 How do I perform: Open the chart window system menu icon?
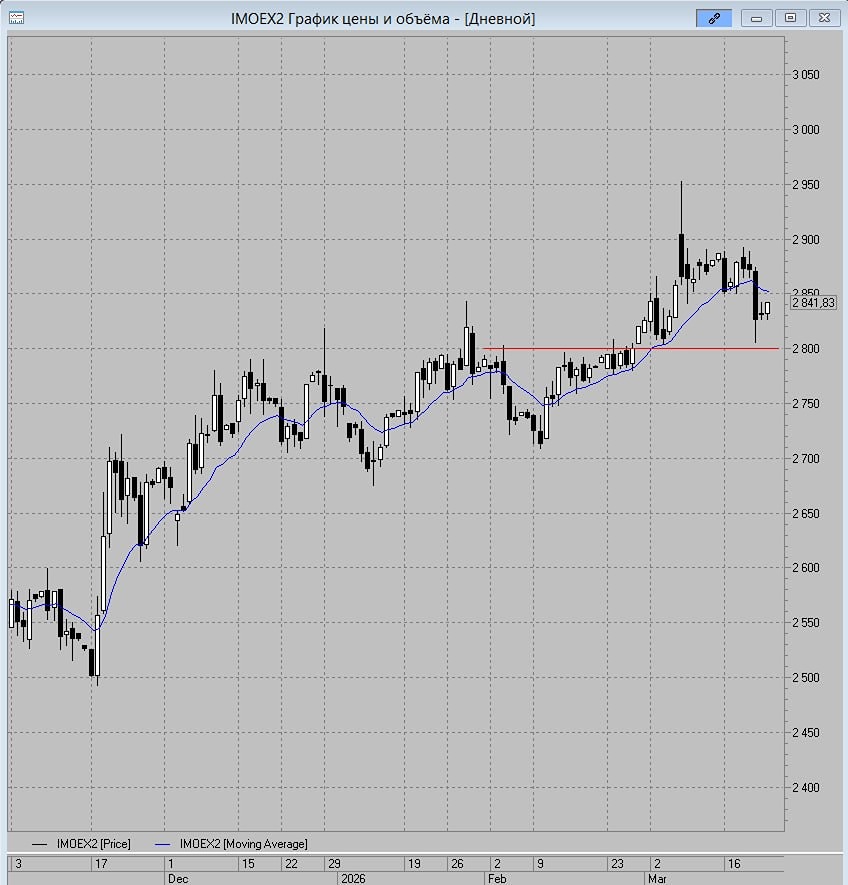[16, 18]
